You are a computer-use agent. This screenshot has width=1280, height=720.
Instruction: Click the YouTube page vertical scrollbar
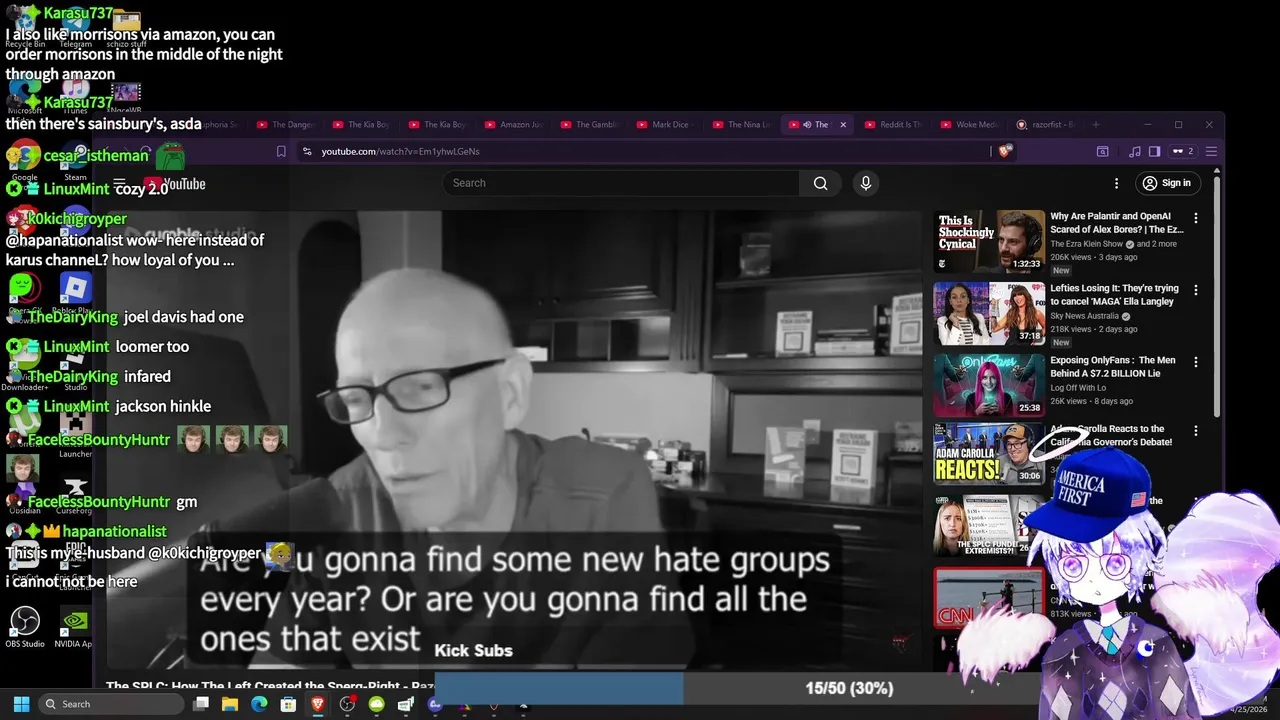click(1217, 295)
